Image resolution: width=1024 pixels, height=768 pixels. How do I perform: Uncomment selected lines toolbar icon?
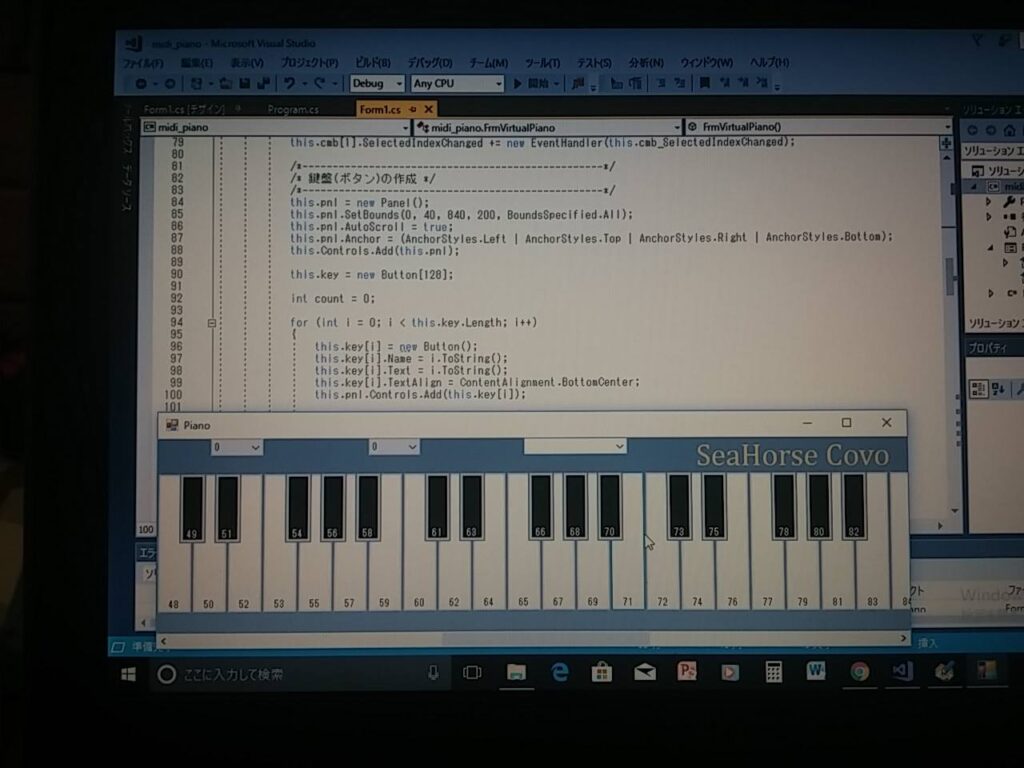click(x=680, y=83)
